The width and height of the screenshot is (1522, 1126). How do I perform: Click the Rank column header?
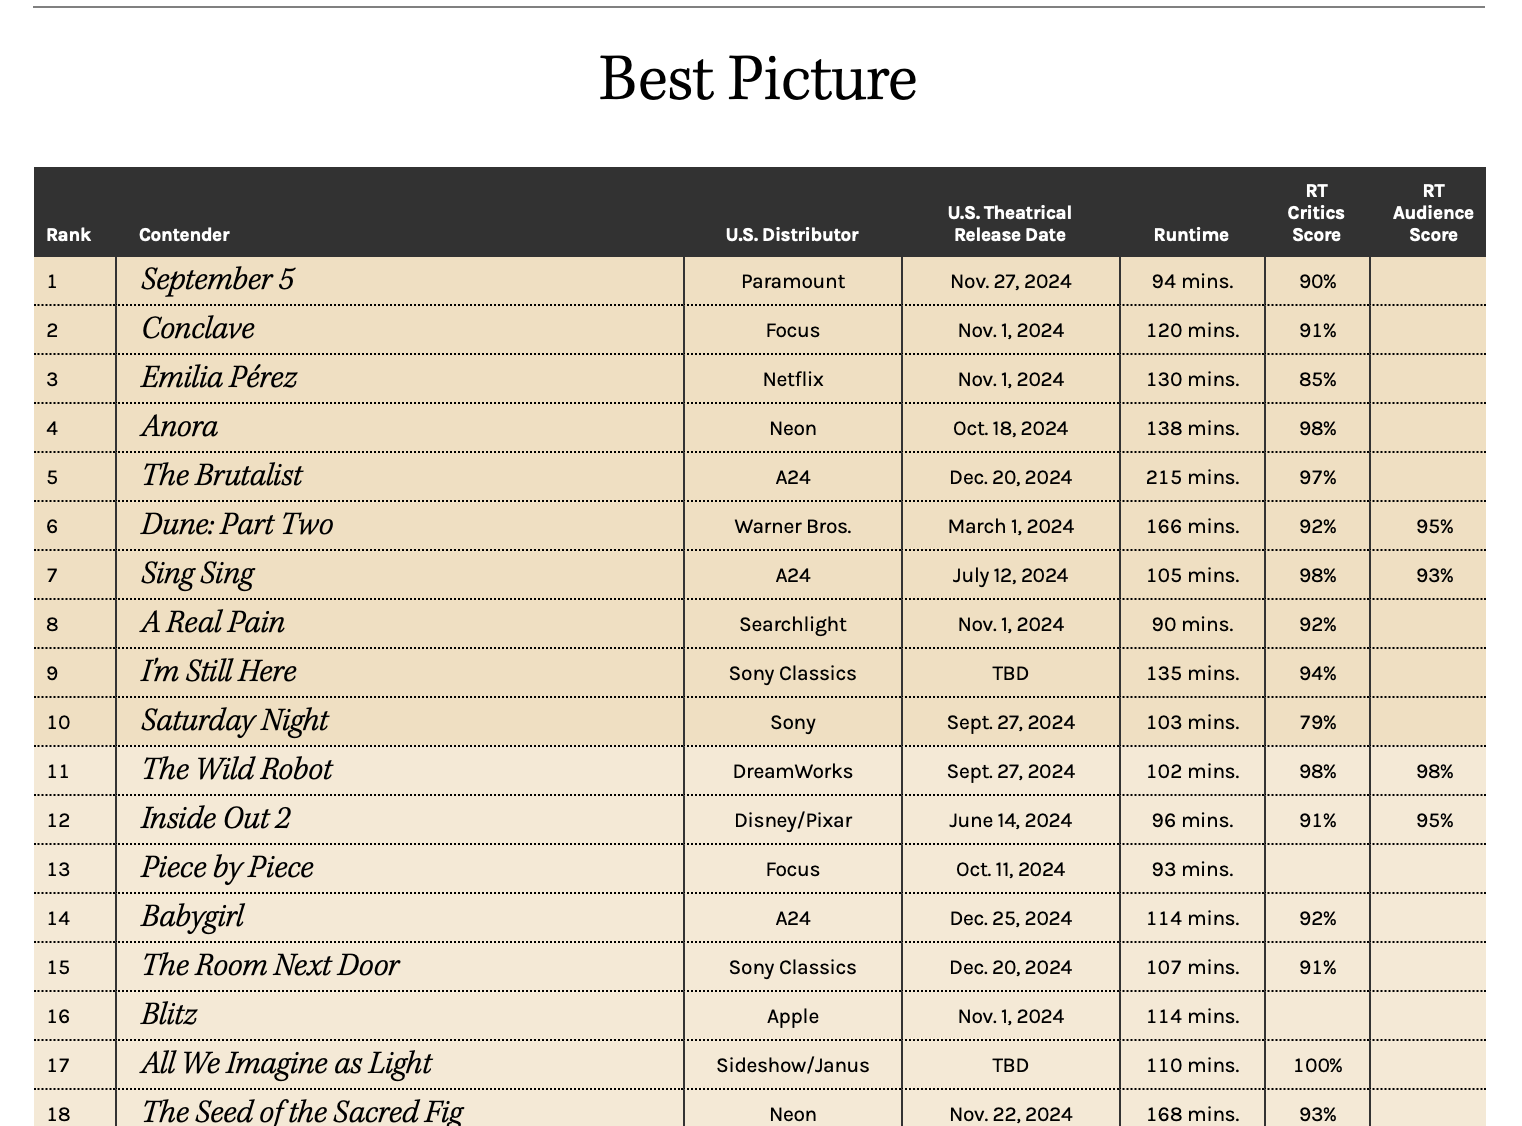click(x=68, y=235)
